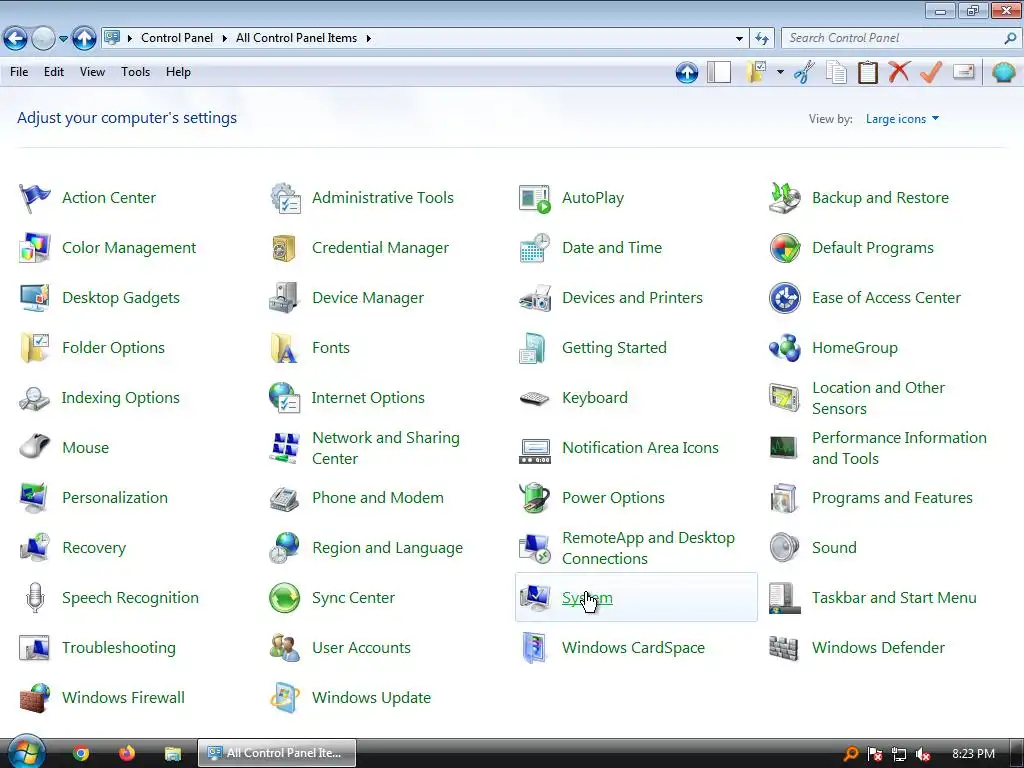This screenshot has width=1024, height=768.
Task: Click the Windows Defender wall icon
Action: 784,648
